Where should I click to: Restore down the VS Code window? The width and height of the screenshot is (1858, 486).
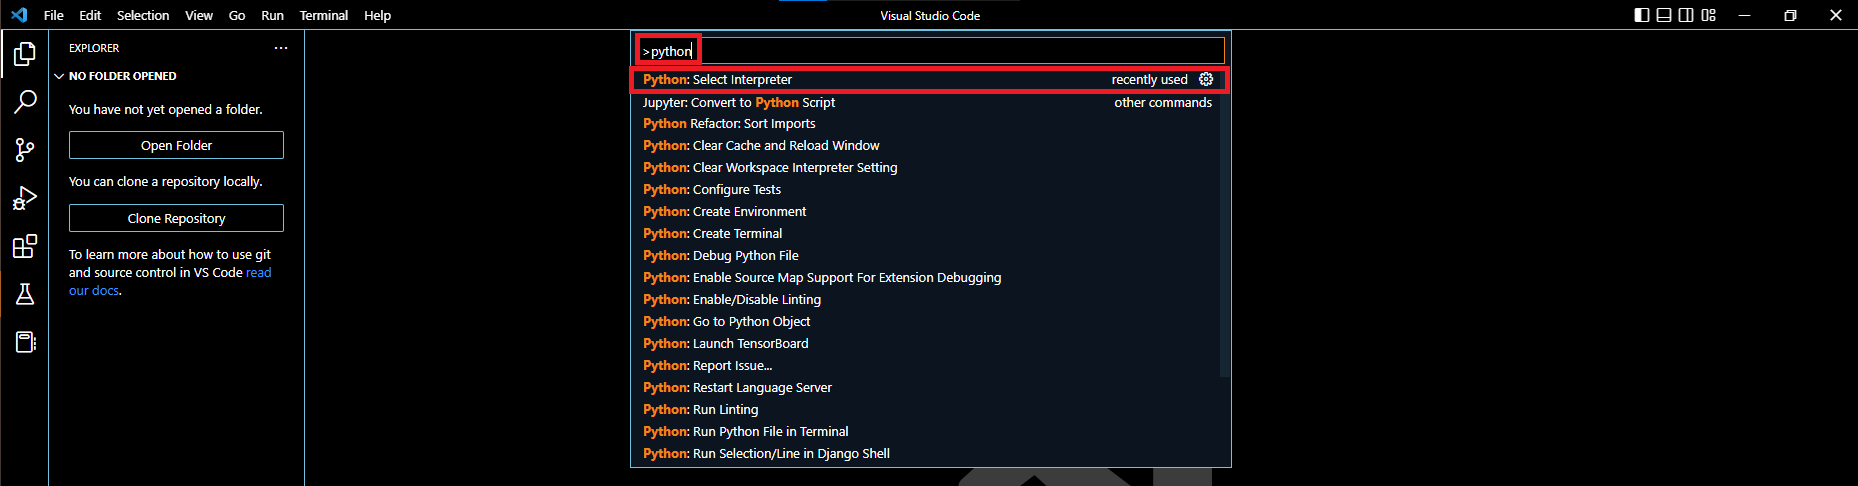coord(1791,15)
